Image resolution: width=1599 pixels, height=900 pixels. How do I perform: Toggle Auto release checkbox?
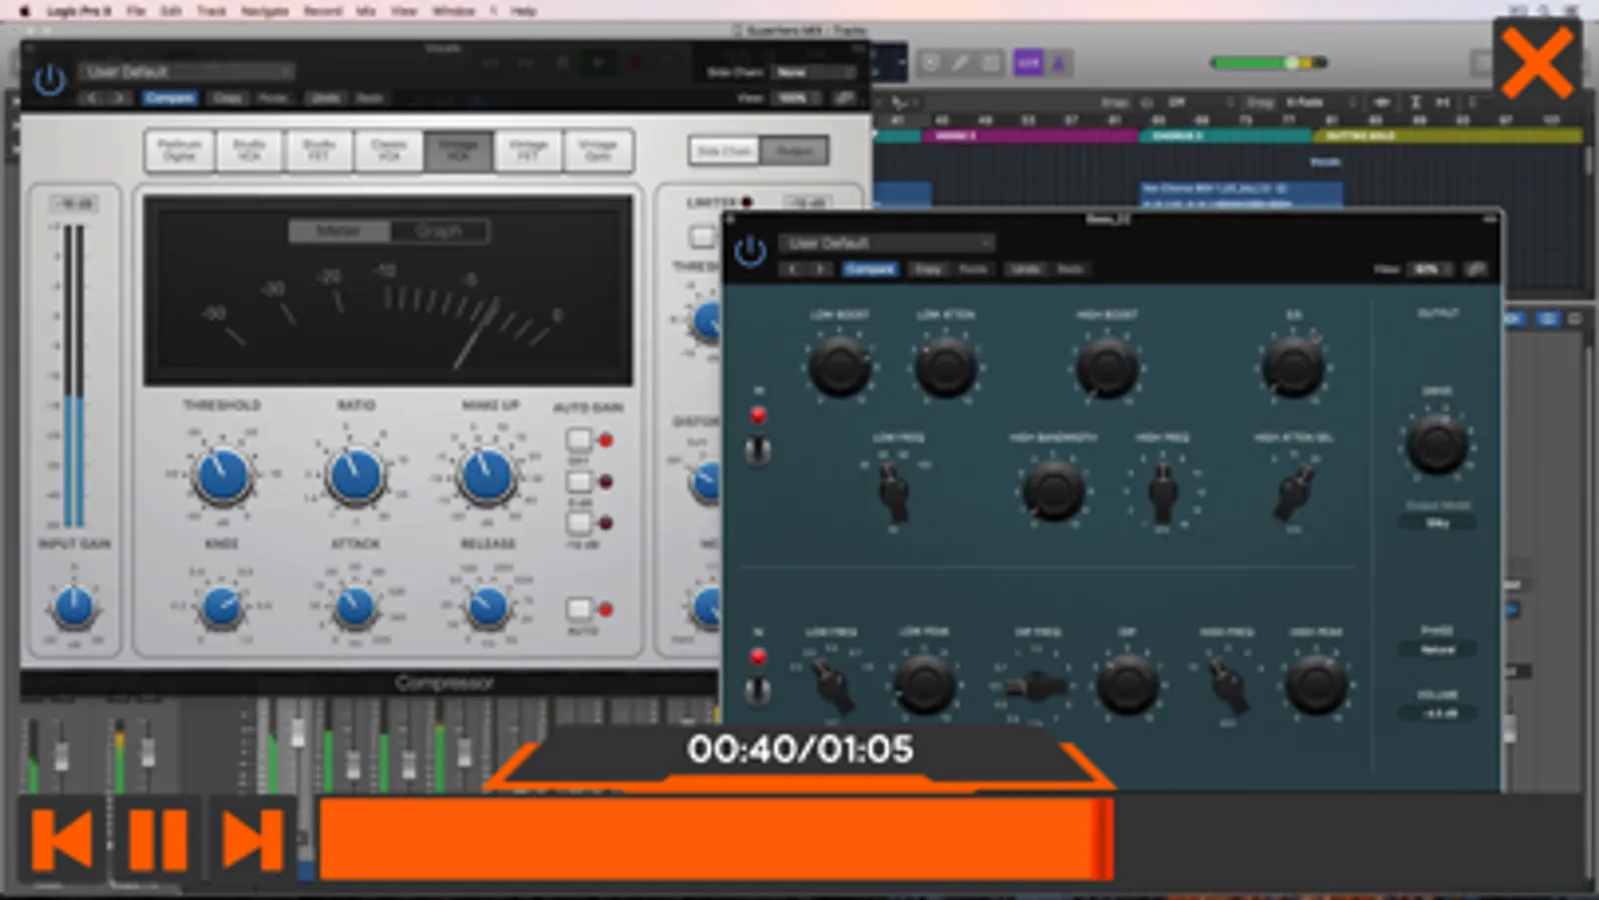point(579,609)
